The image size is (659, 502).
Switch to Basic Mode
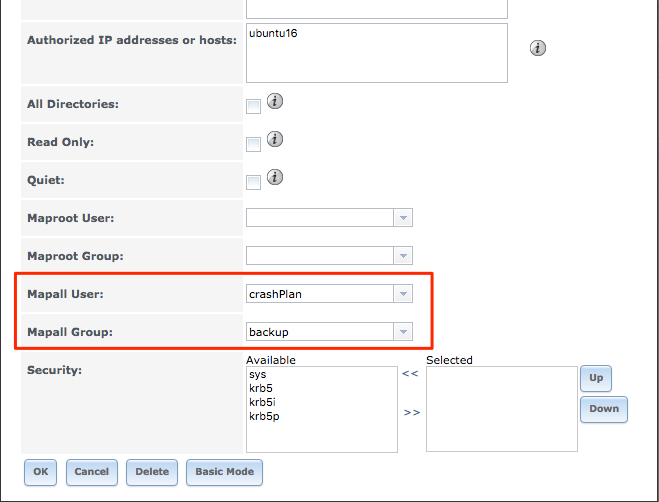(x=224, y=472)
